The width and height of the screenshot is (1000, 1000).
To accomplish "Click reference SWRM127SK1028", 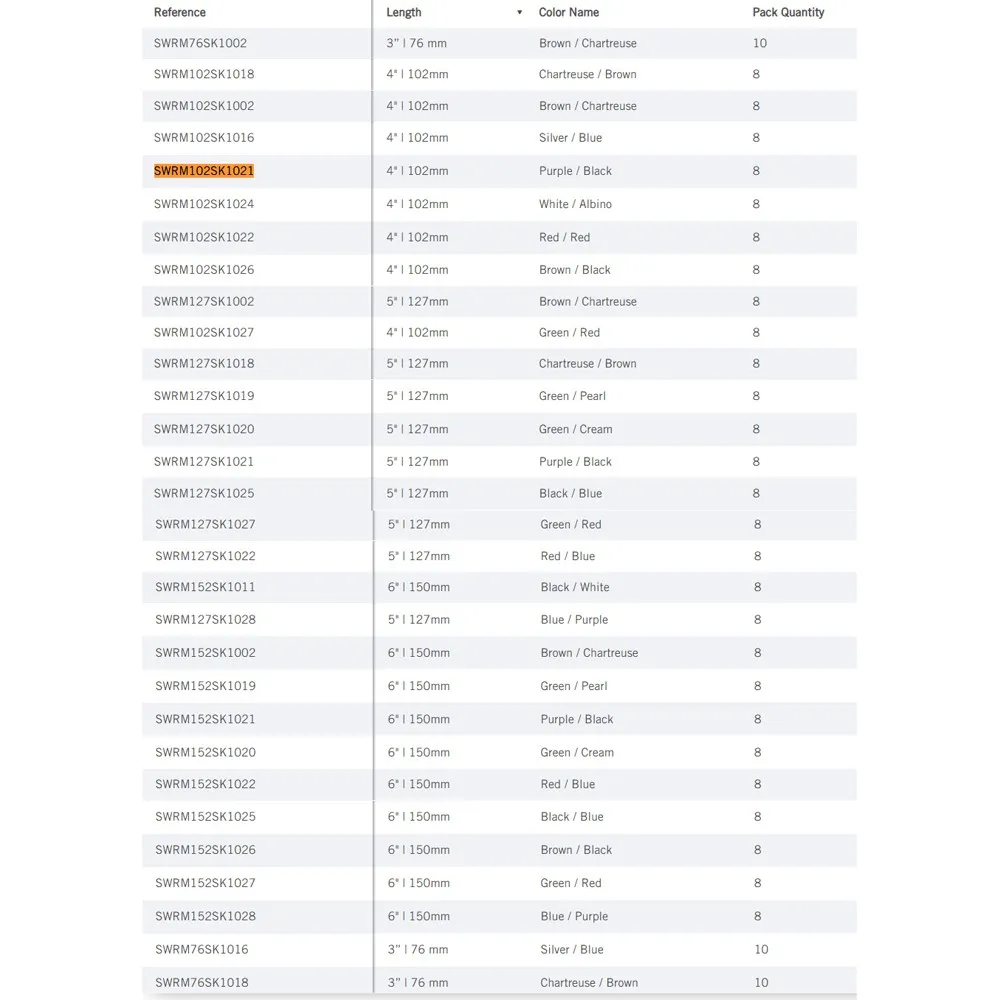I will click(x=205, y=620).
